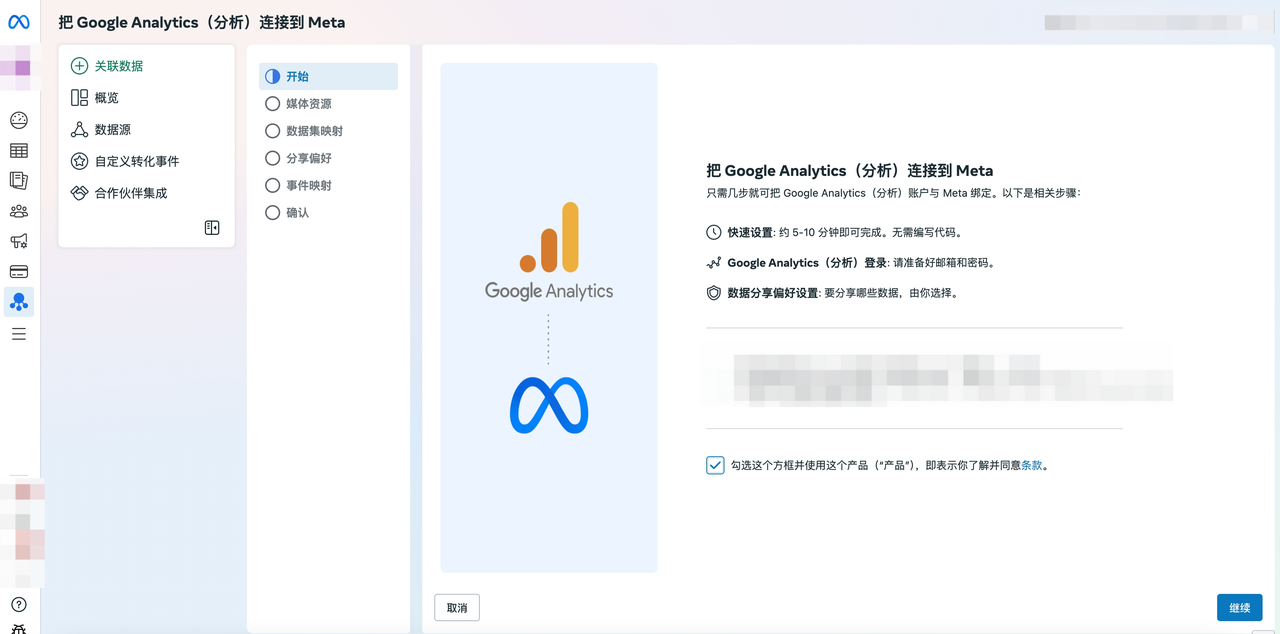Screen dimensions: 1280x634
Task: Select the 媒体资源 step
Action: click(x=308, y=104)
